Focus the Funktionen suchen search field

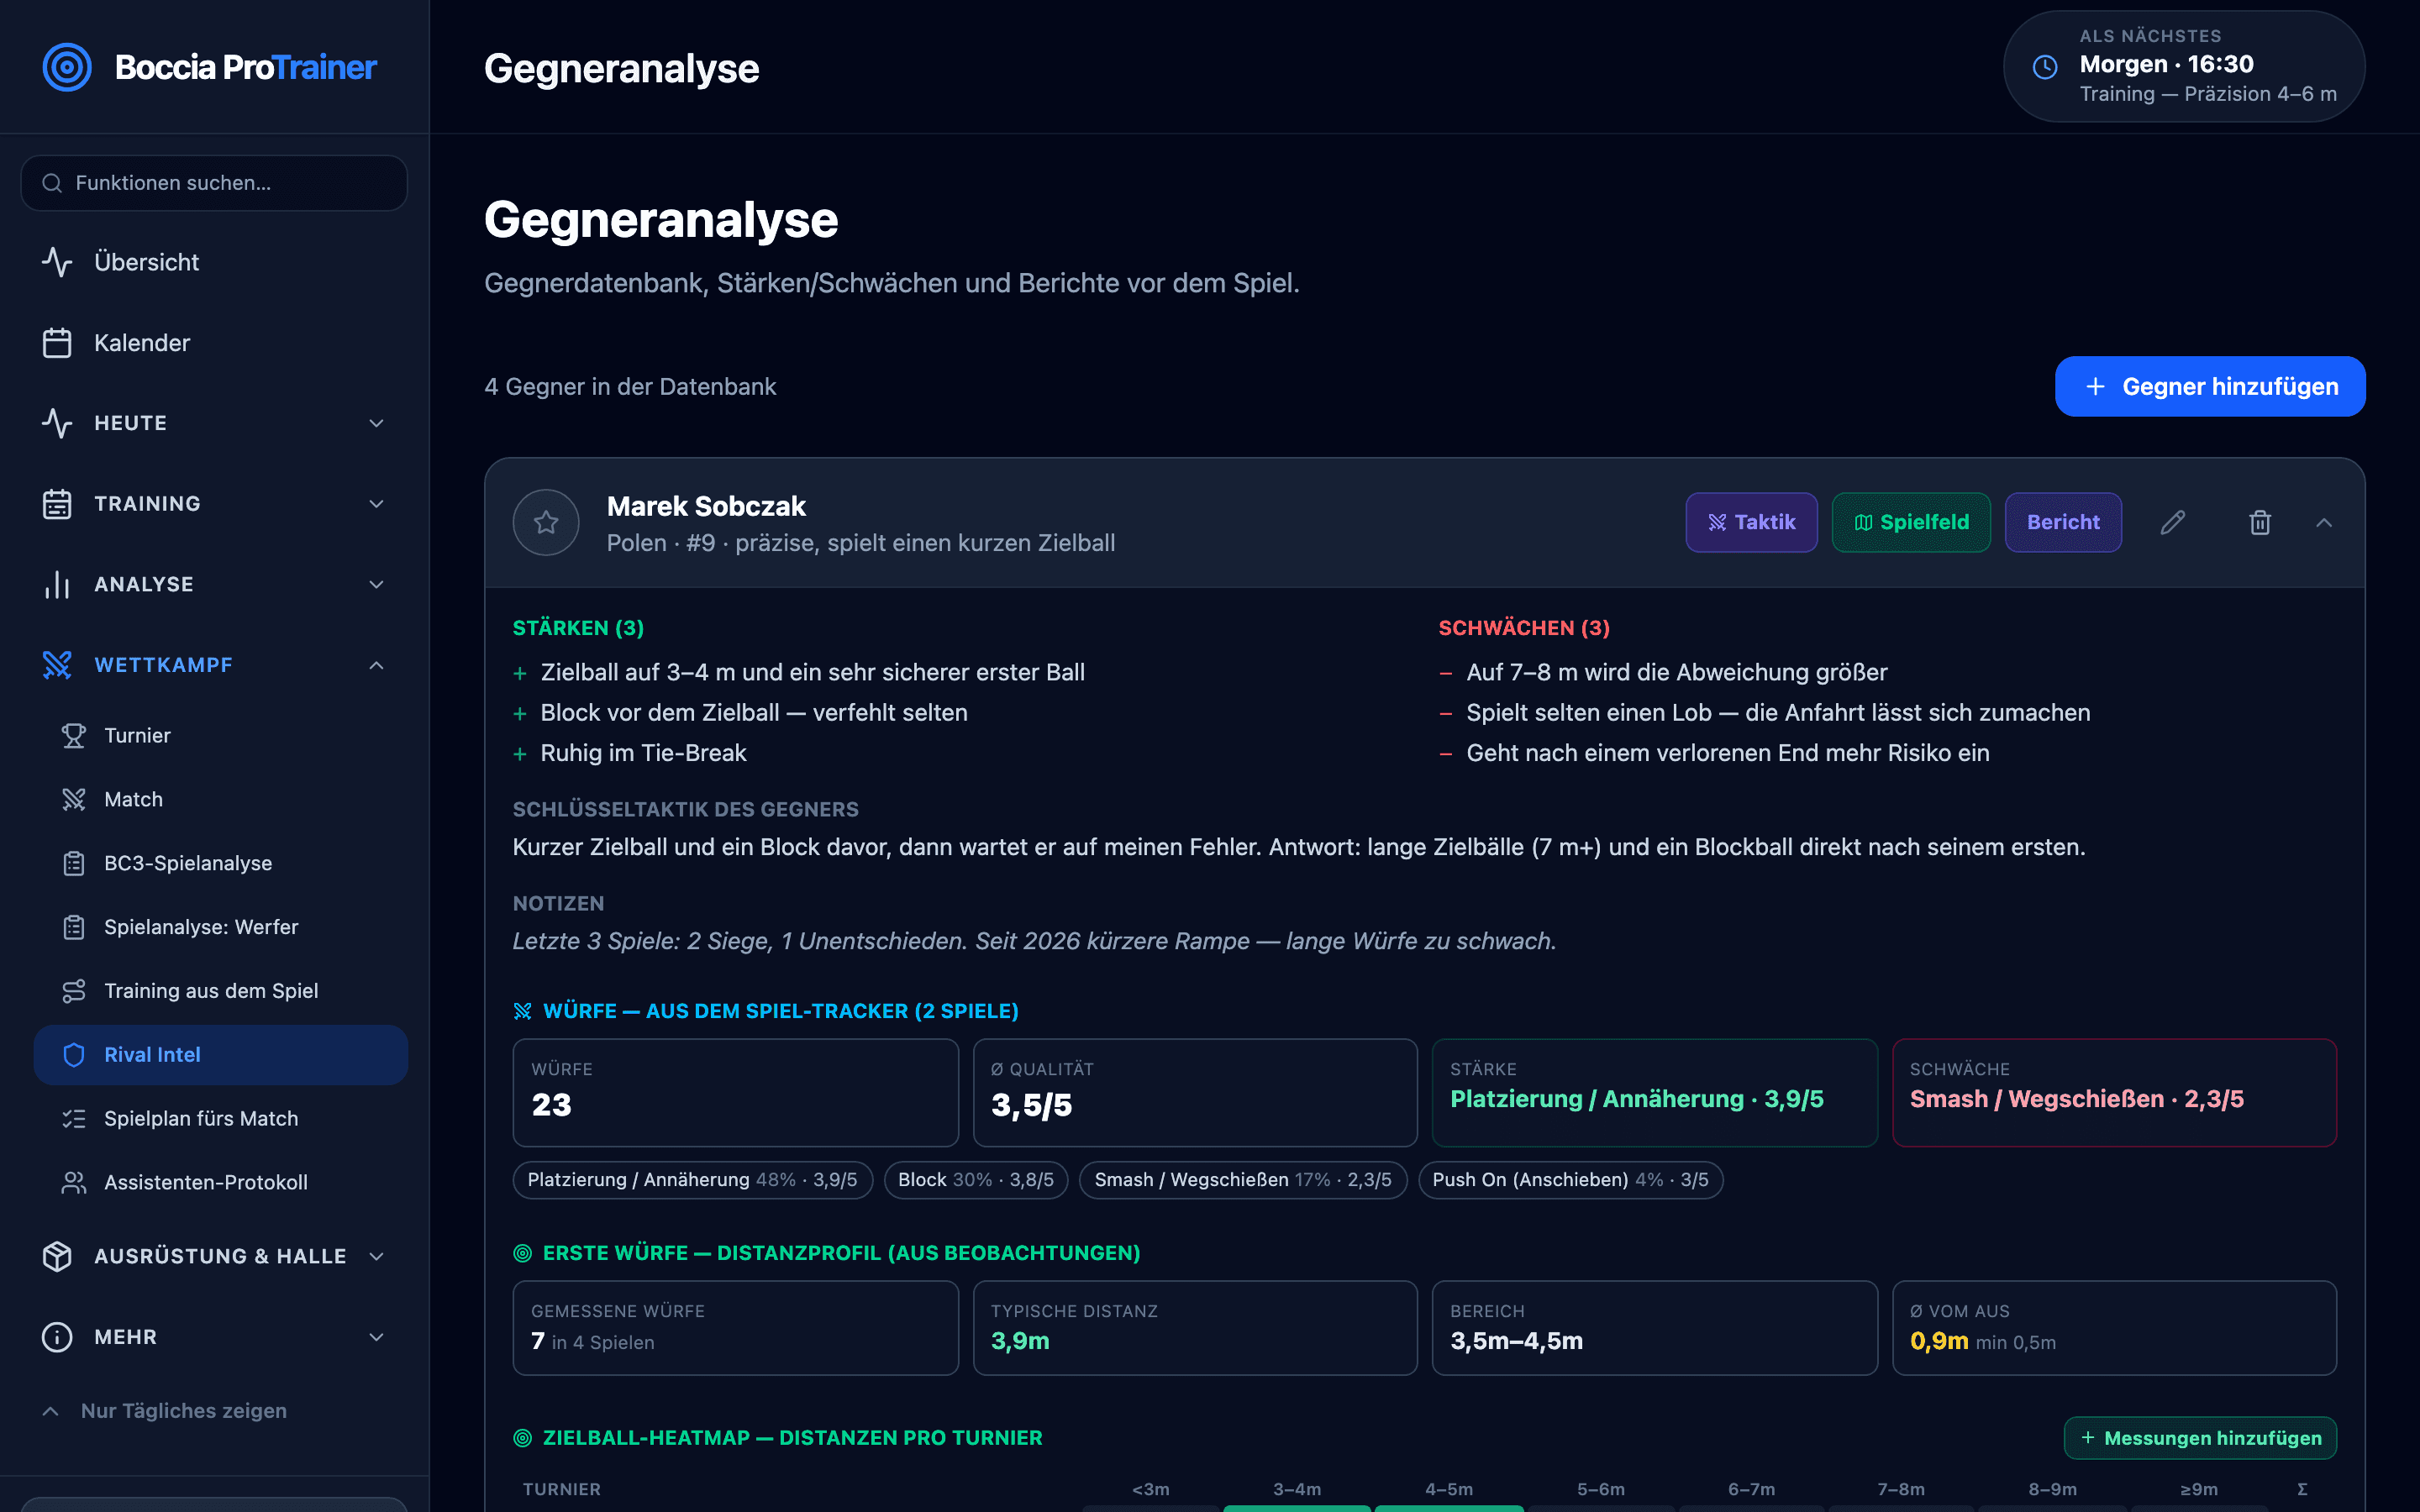click(214, 183)
